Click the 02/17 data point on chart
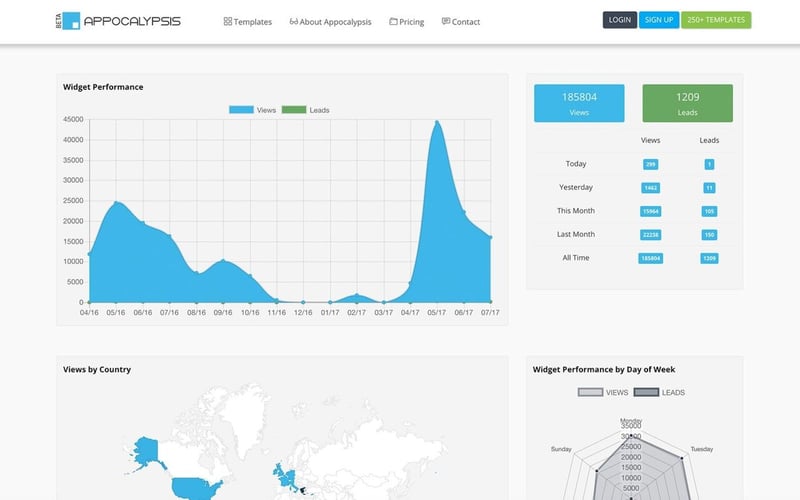 (x=357, y=295)
